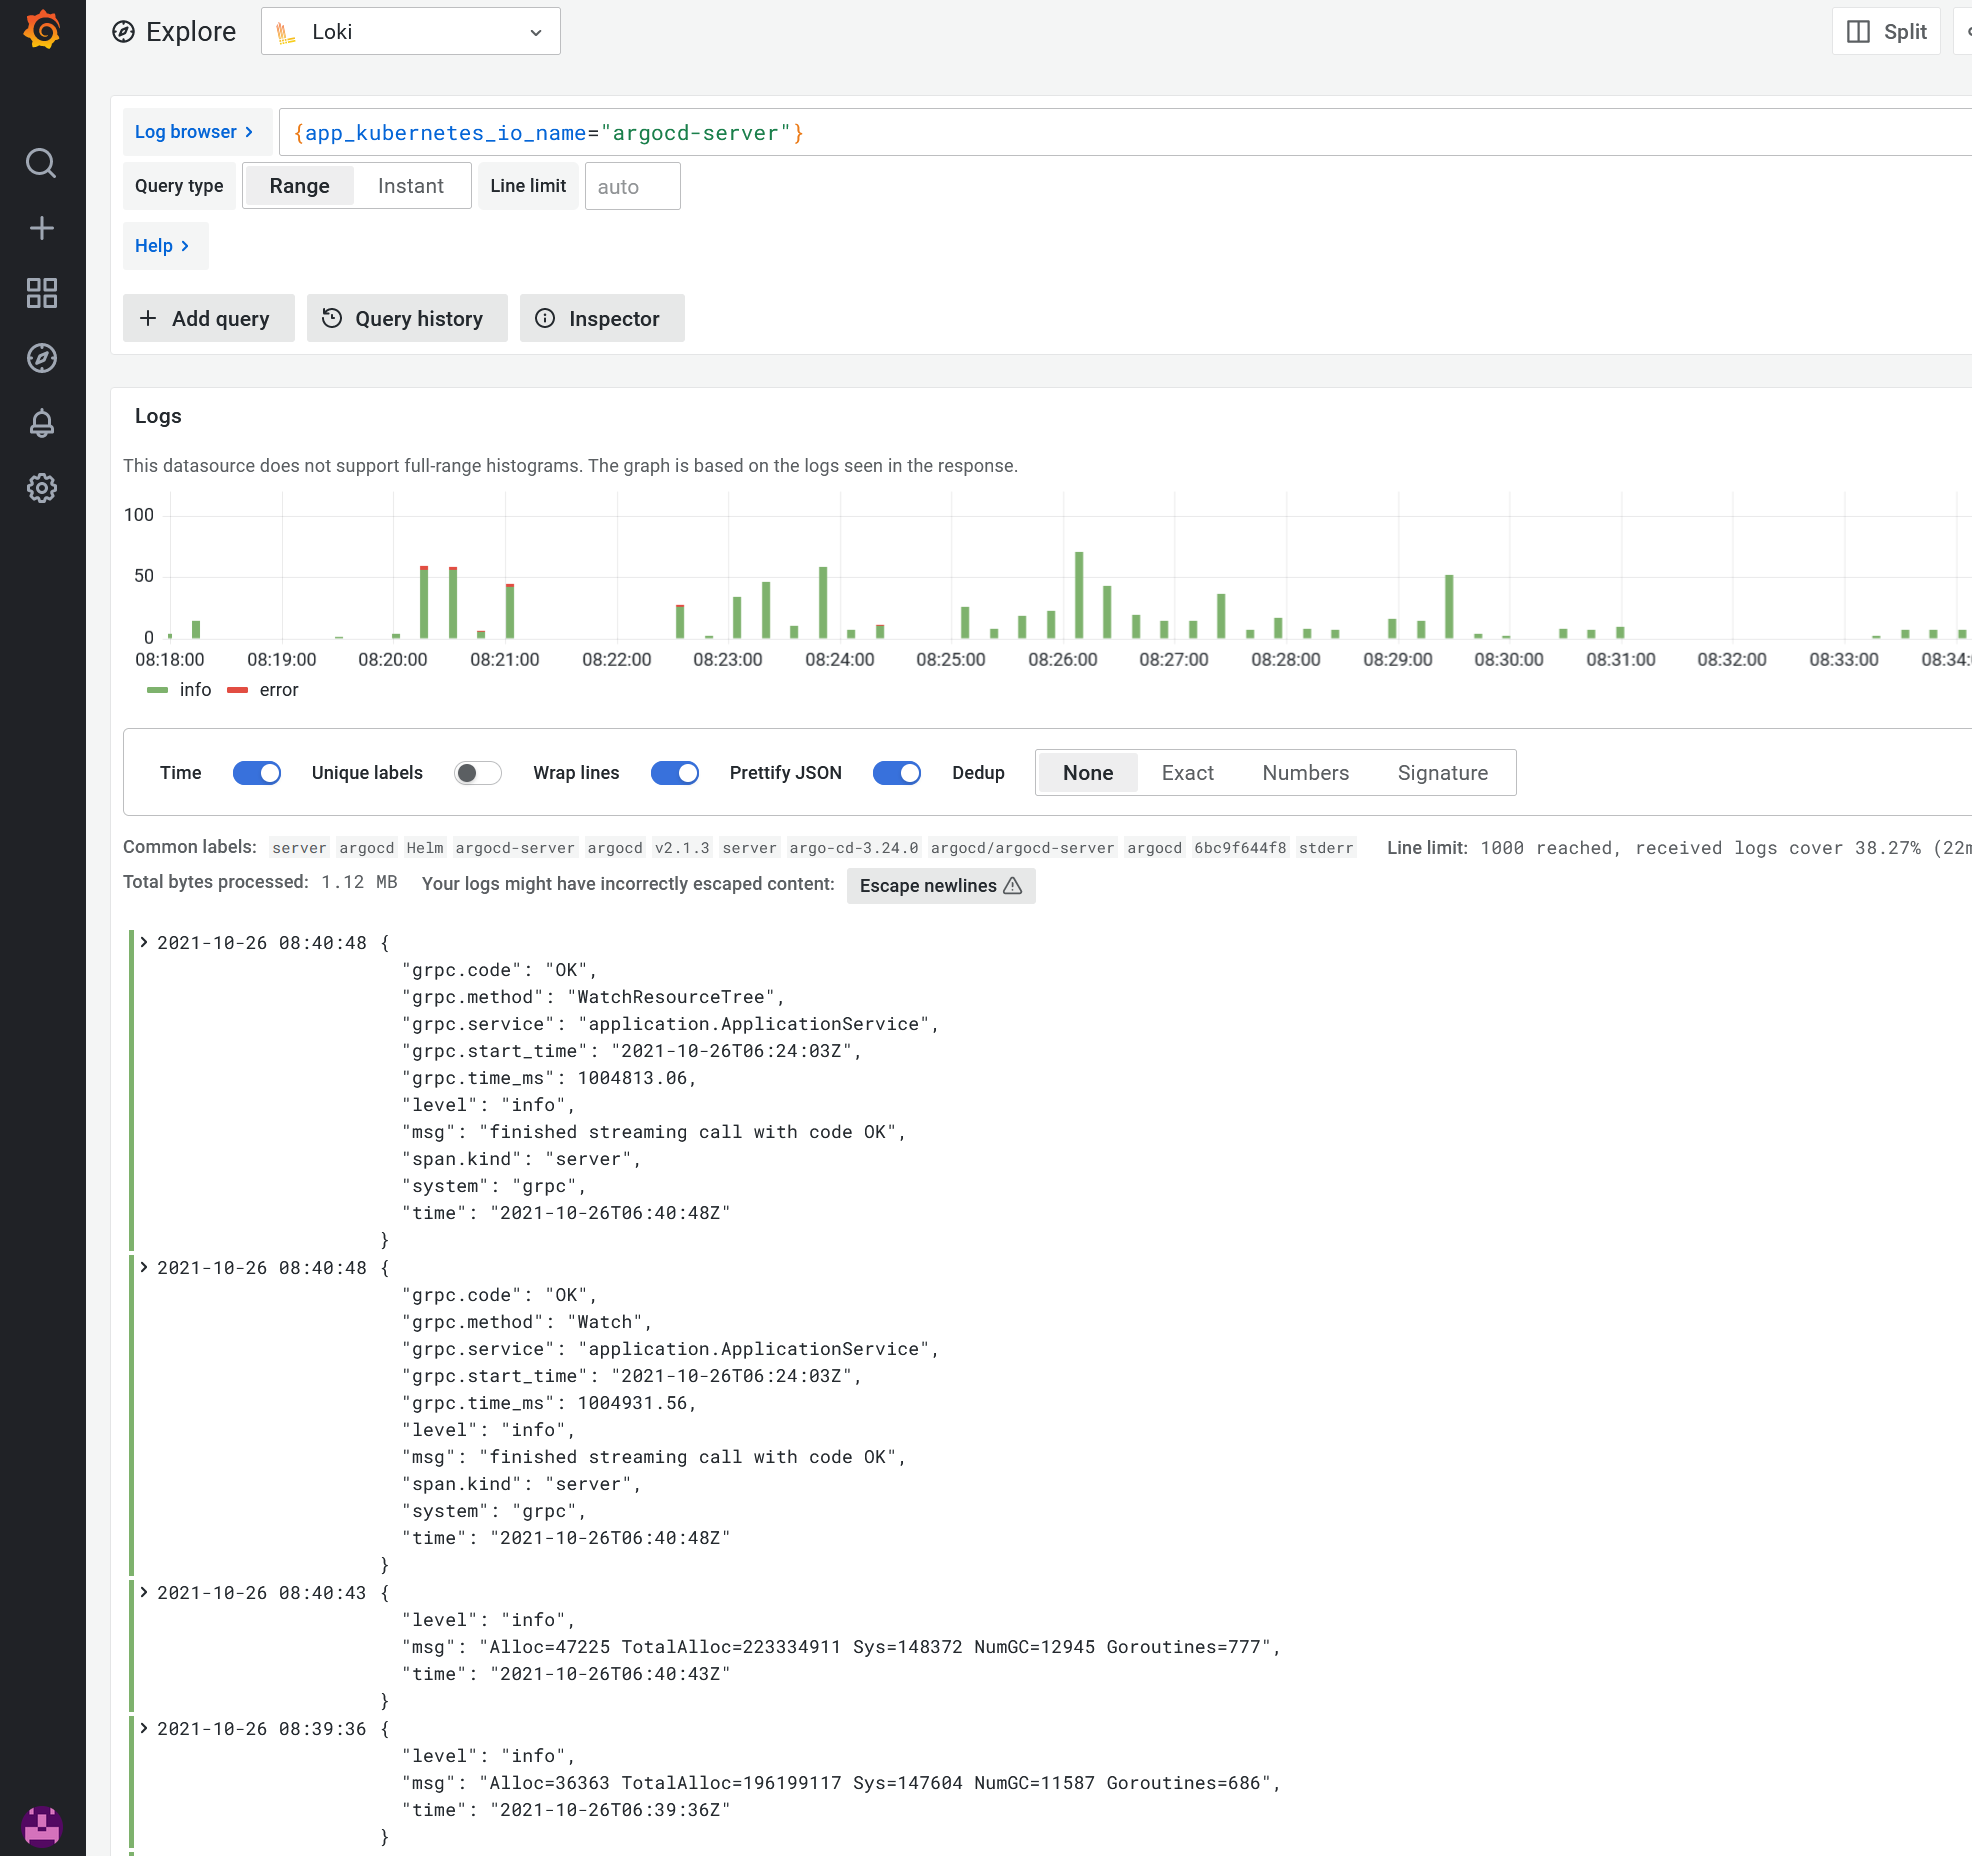The height and width of the screenshot is (1856, 1972).
Task: Click the user avatar at sidebar bottom
Action: [42, 1826]
